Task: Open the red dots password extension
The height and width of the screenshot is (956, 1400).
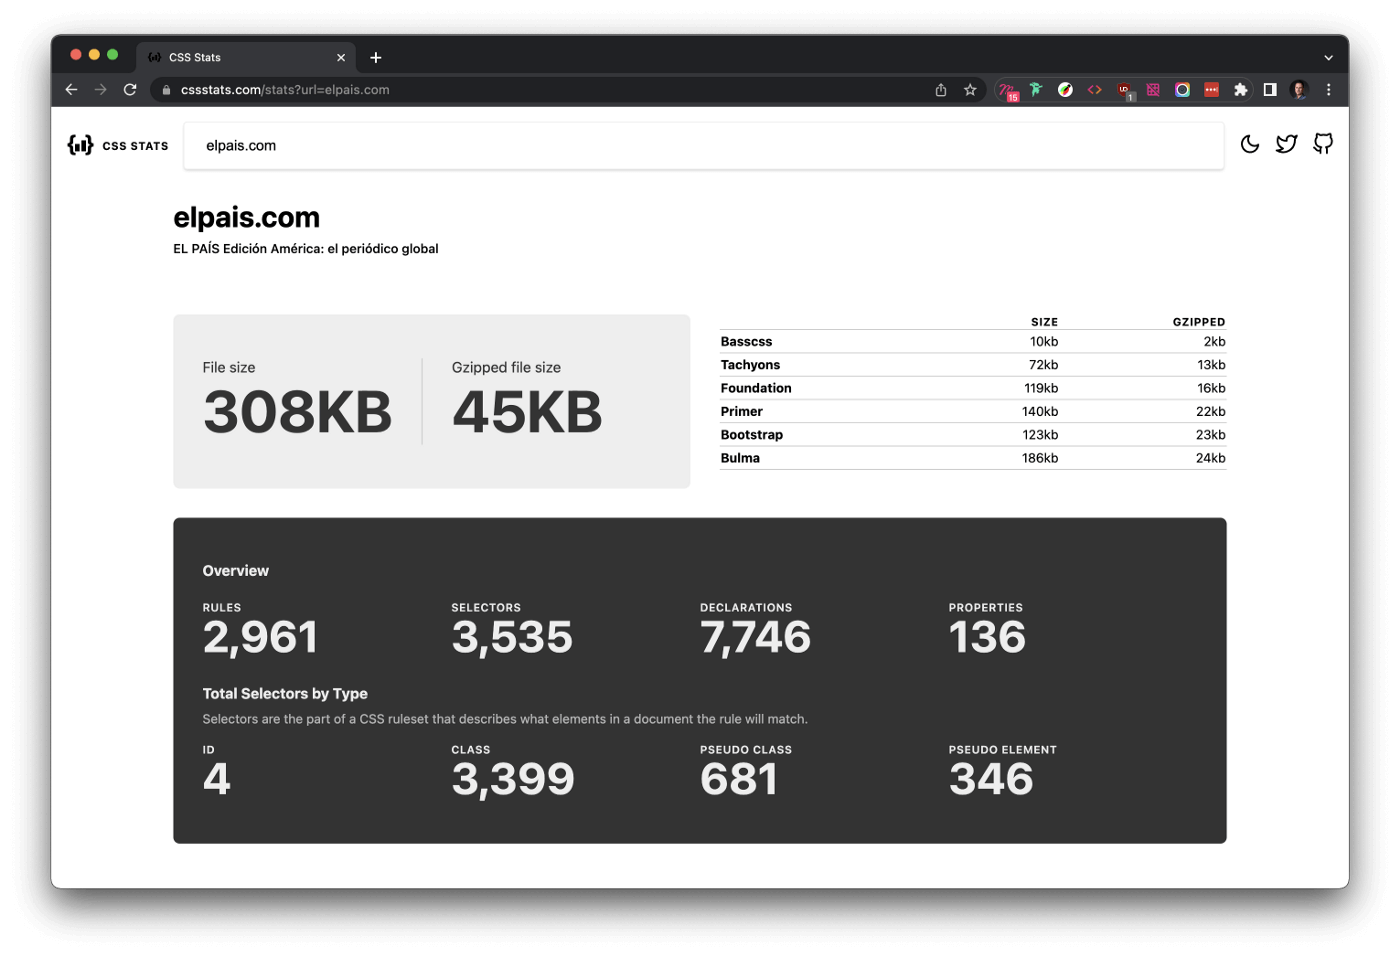Action: click(x=1211, y=90)
